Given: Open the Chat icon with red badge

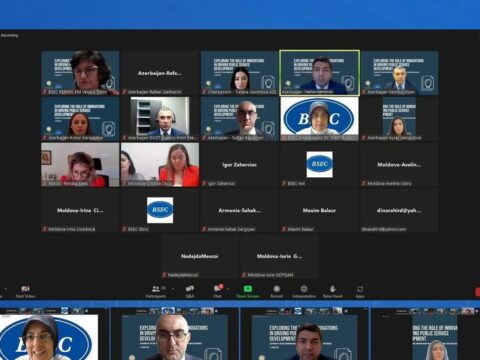Looking at the screenshot, I should click(218, 288).
